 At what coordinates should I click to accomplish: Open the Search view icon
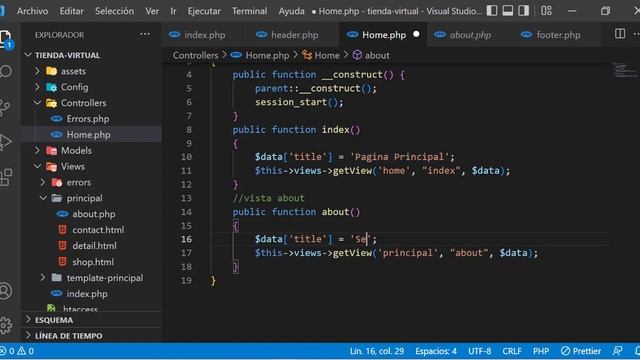[6, 72]
